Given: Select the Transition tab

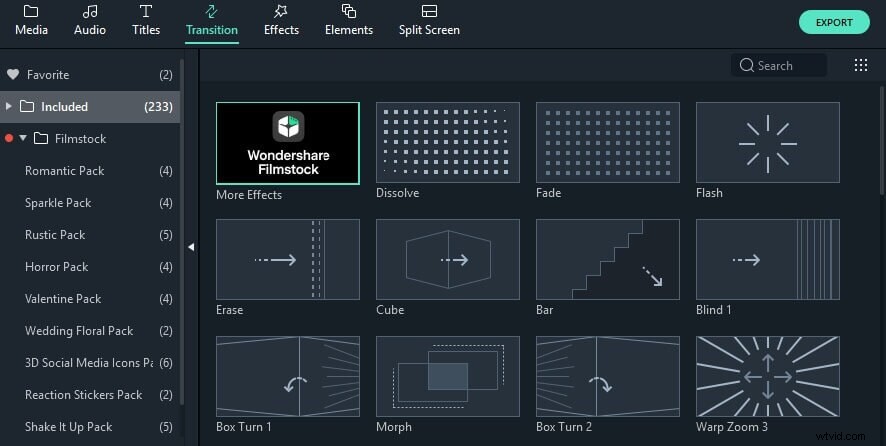Looking at the screenshot, I should [212, 20].
